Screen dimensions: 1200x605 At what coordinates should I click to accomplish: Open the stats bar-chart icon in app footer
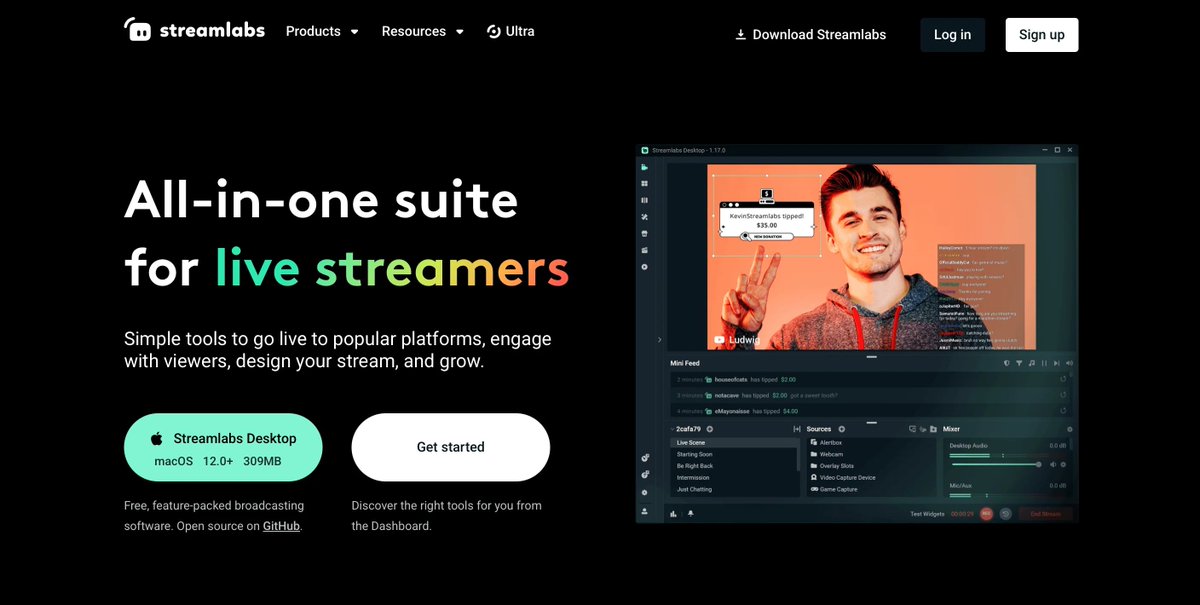673,514
